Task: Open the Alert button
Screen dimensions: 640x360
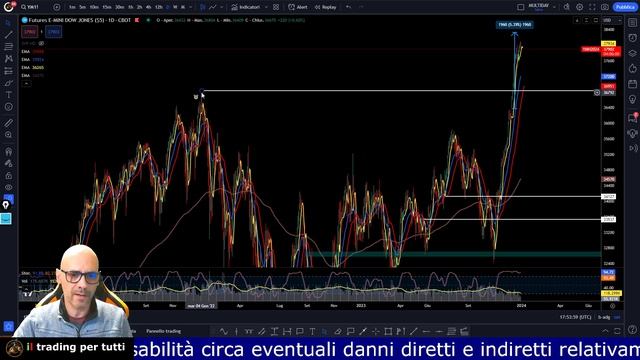Action: pyautogui.click(x=298, y=7)
